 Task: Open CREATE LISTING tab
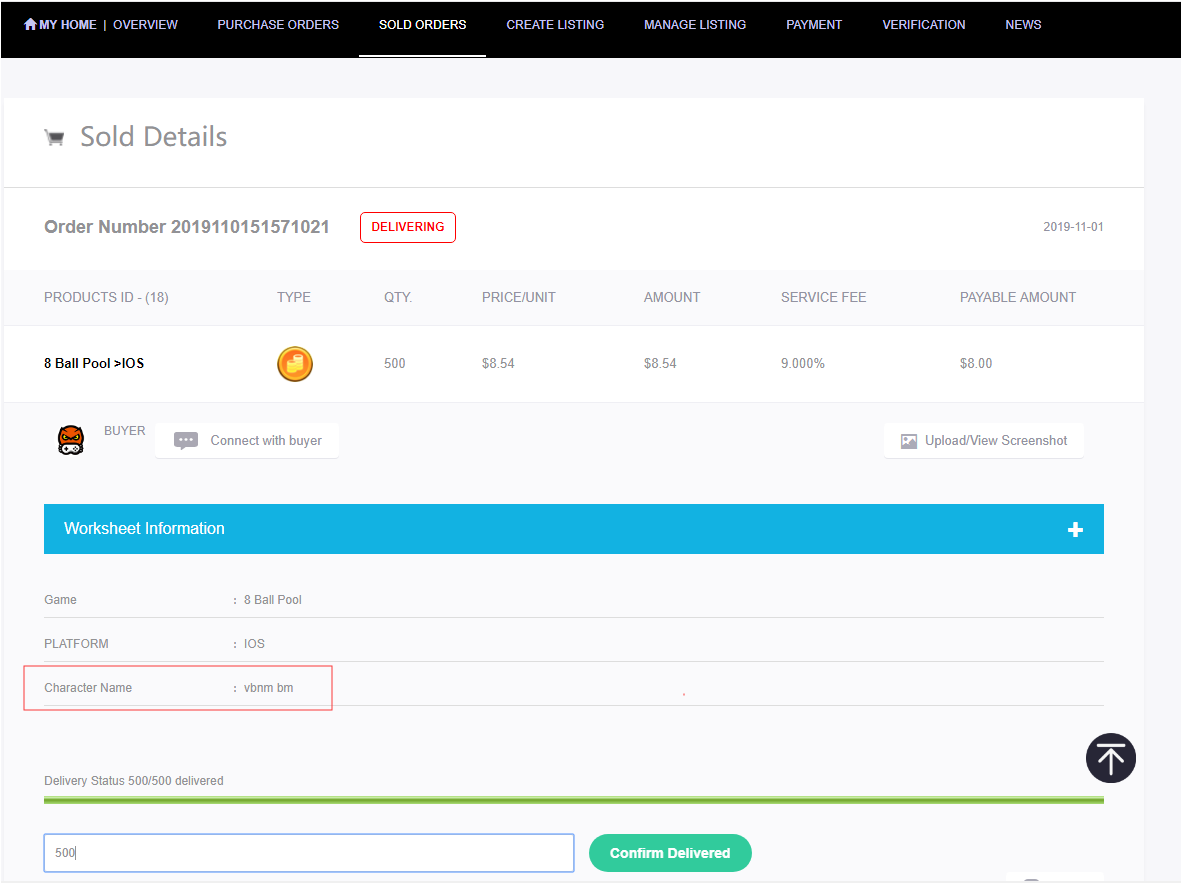[x=555, y=25]
